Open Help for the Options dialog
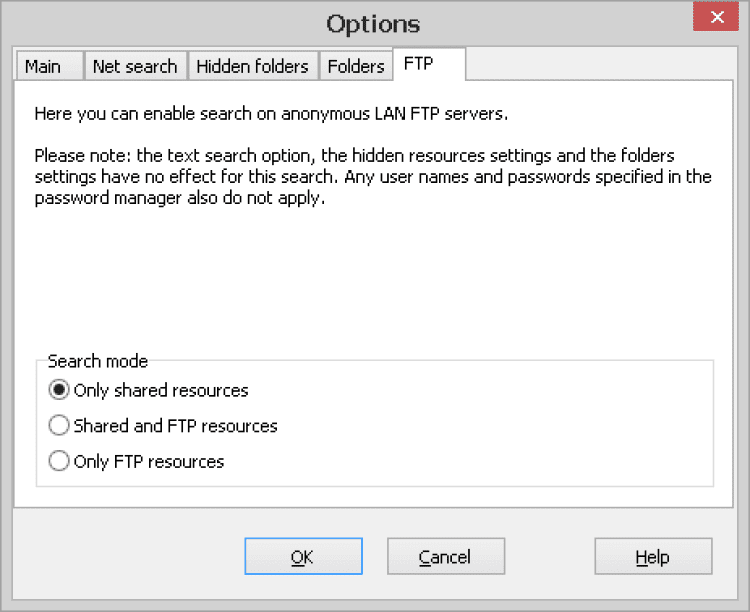Screen dimensions: 750x612 point(652,557)
